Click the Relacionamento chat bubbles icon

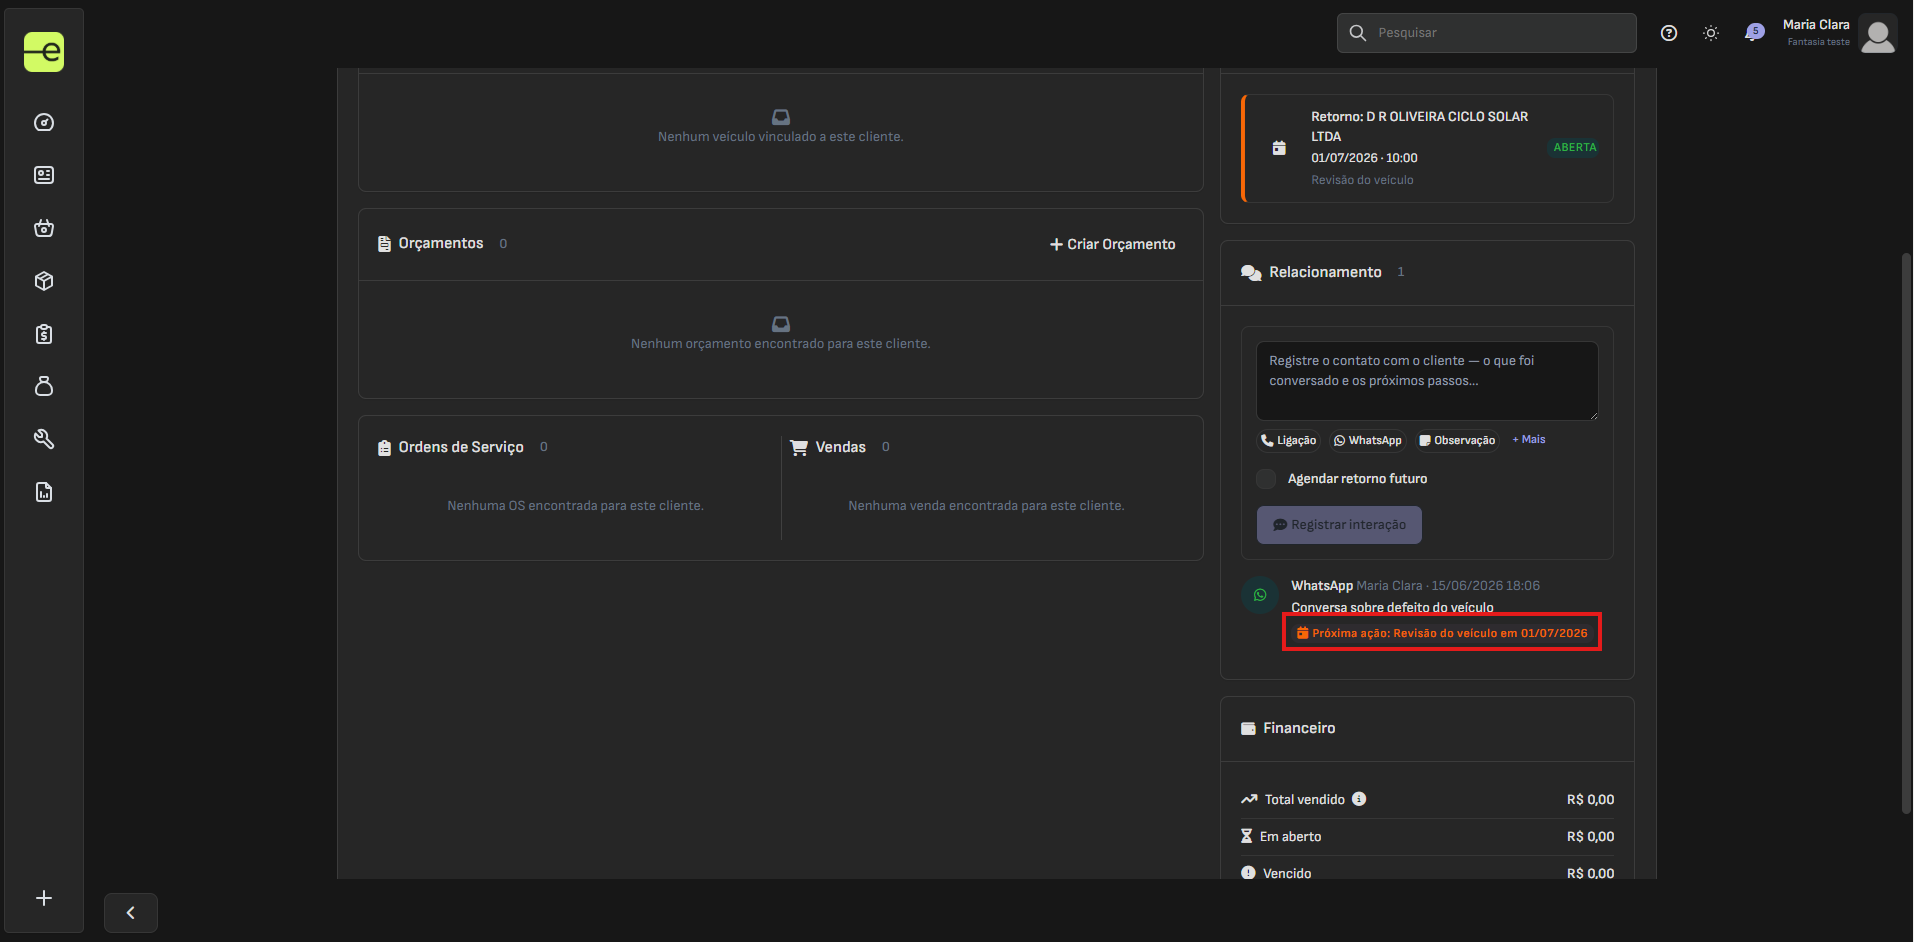(1251, 273)
